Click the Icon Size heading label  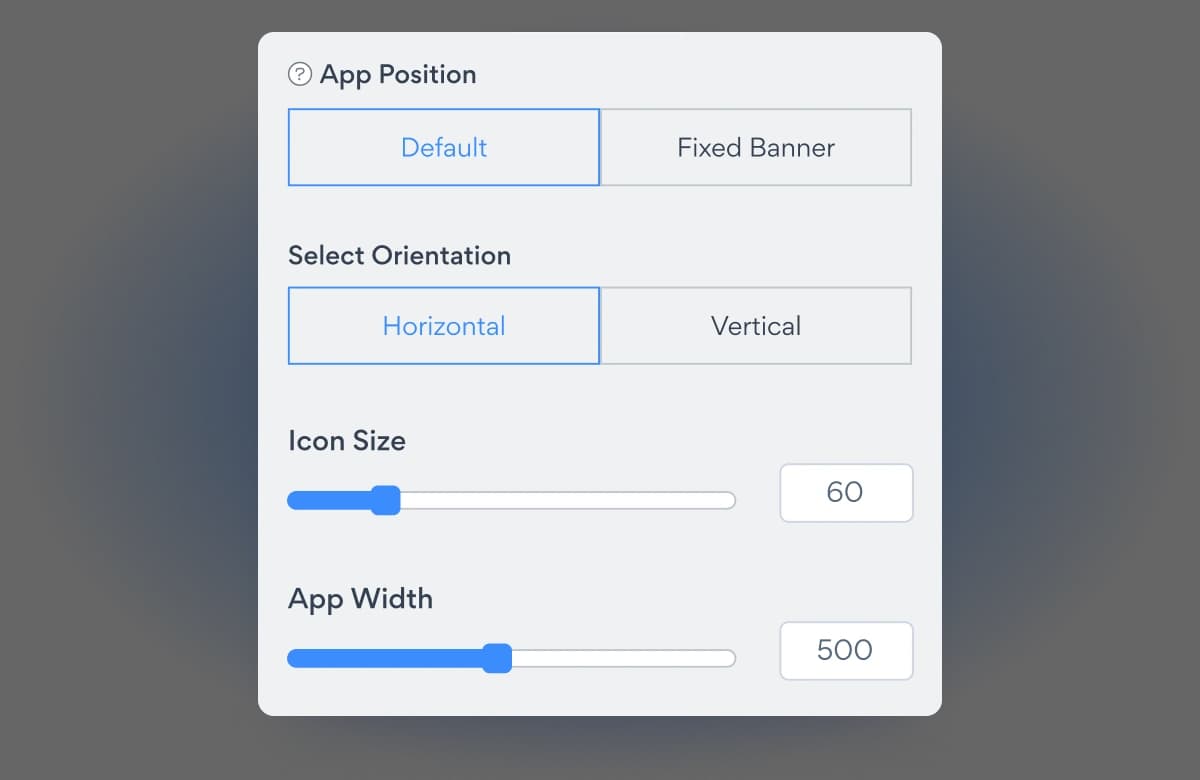click(347, 441)
